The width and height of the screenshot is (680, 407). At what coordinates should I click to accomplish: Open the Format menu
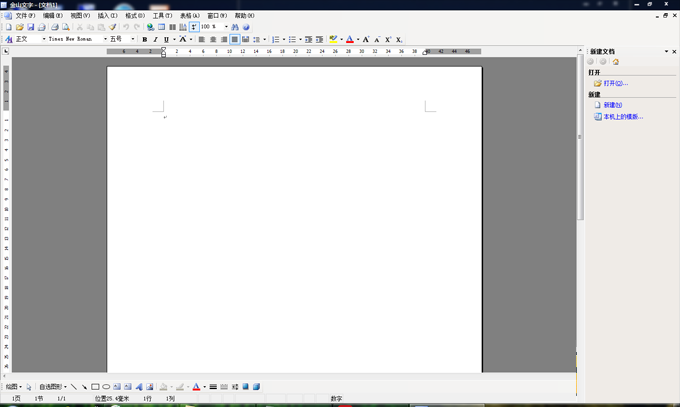[x=135, y=16]
